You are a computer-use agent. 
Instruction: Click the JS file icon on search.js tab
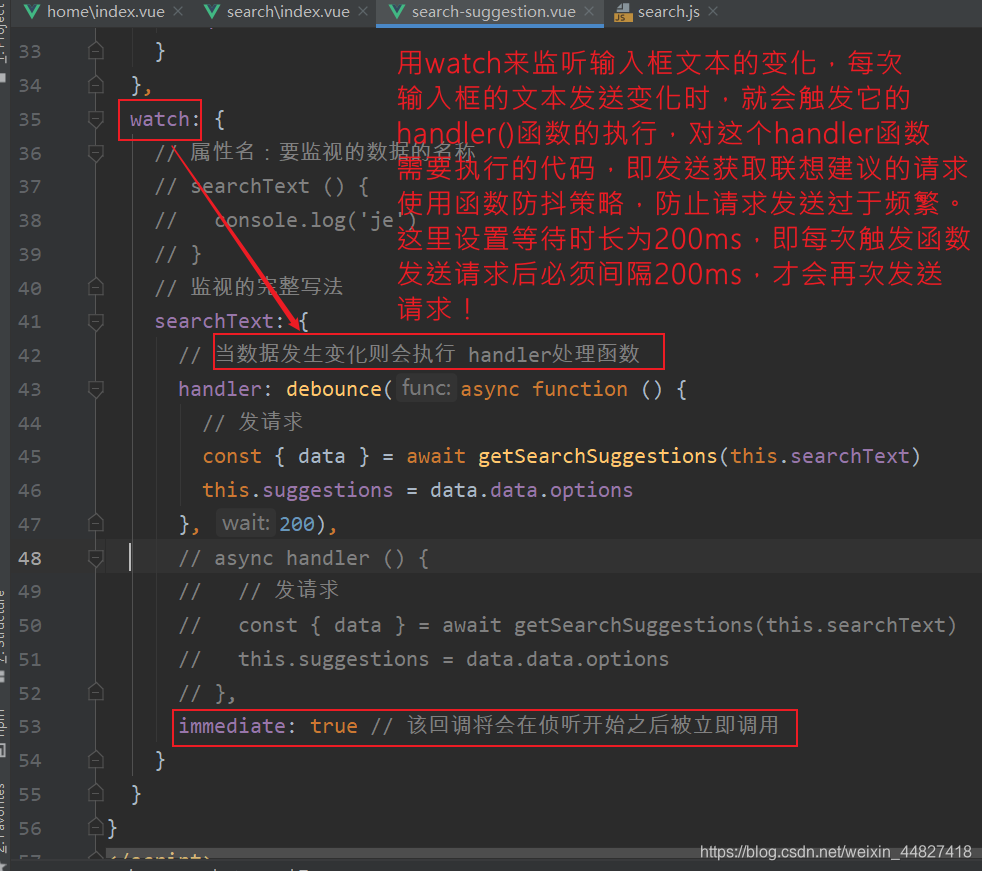click(x=623, y=13)
